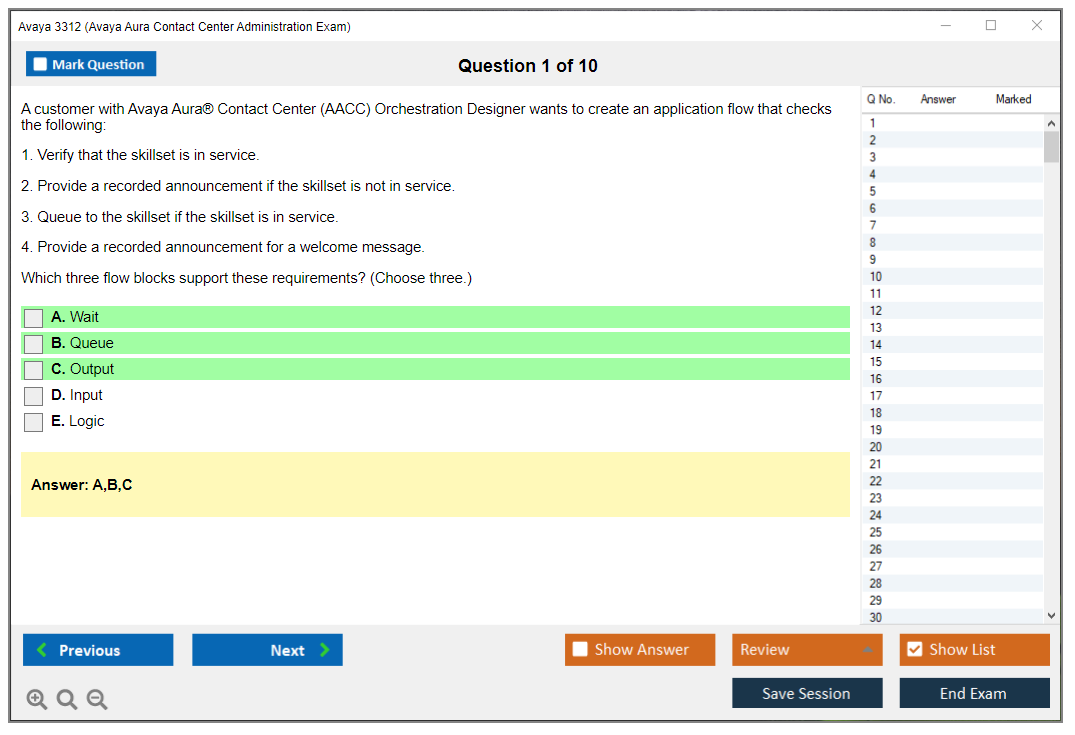Click the zoom in magnifier icon

tap(37, 700)
